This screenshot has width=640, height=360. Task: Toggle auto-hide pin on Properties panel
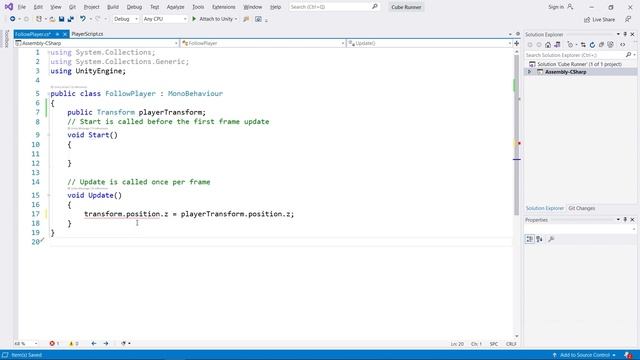click(625, 220)
